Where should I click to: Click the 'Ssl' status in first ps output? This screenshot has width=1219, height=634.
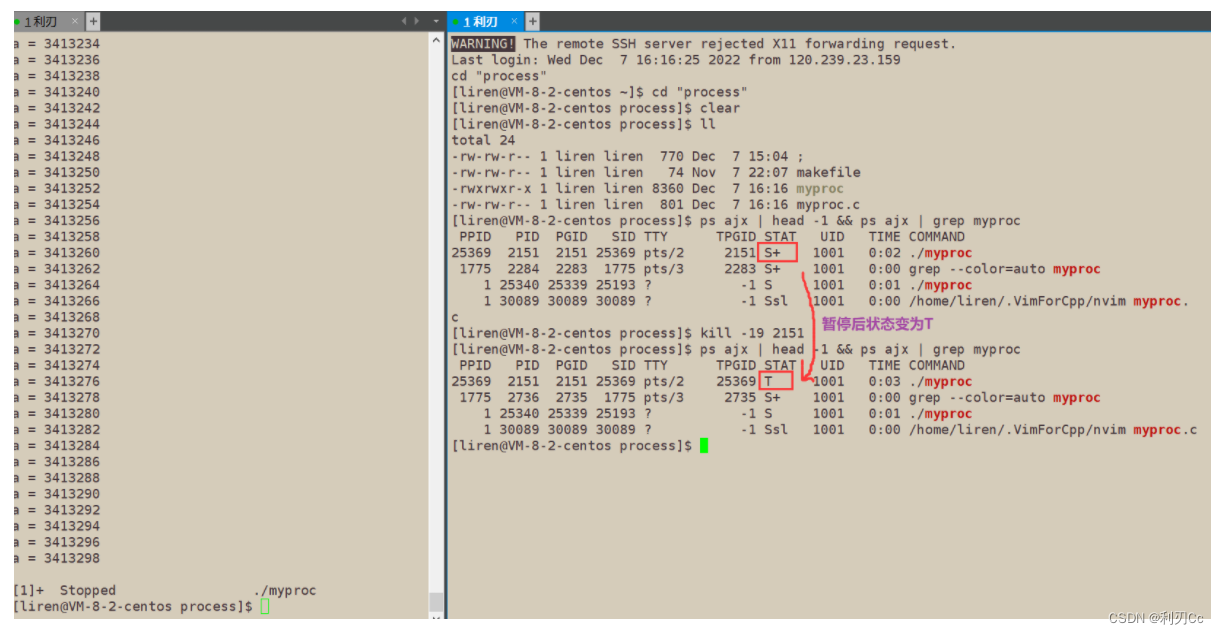(776, 301)
